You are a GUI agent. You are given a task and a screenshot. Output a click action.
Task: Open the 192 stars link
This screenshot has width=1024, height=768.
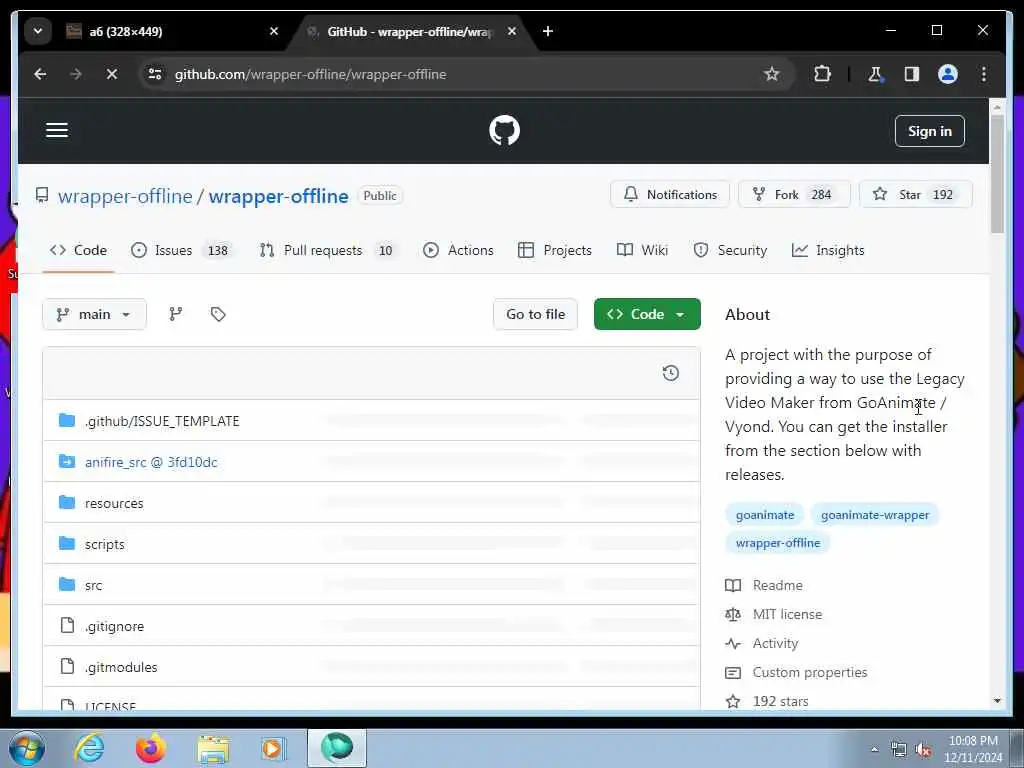(767, 701)
